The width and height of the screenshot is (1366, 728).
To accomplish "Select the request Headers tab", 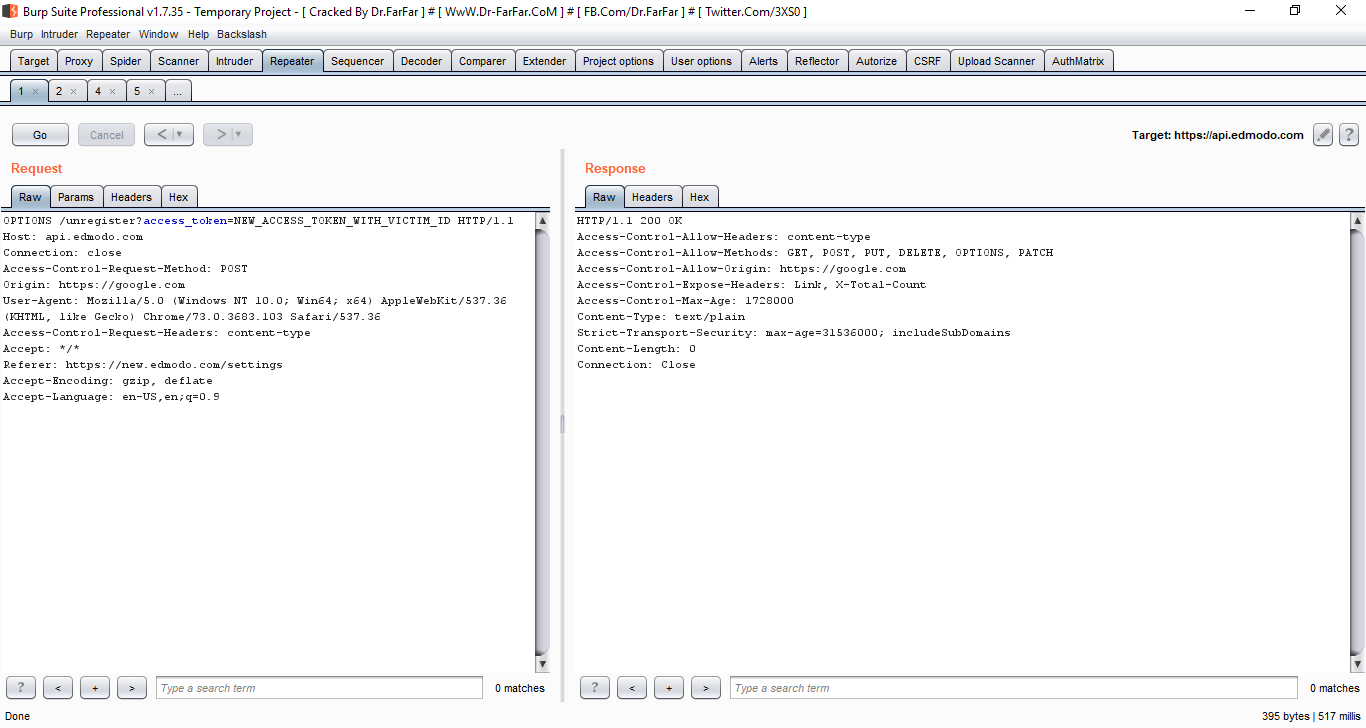I will click(x=131, y=197).
